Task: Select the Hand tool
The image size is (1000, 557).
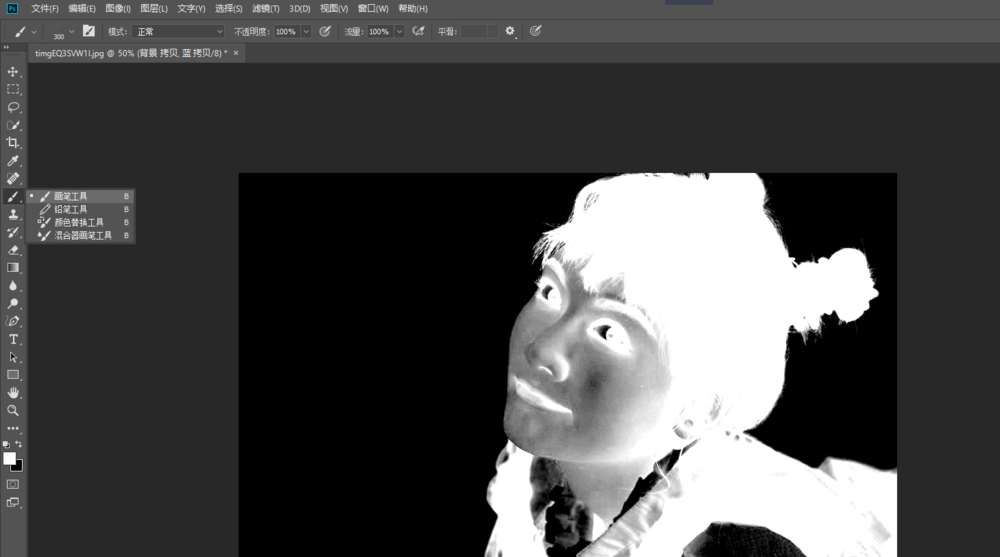Action: coord(13,393)
